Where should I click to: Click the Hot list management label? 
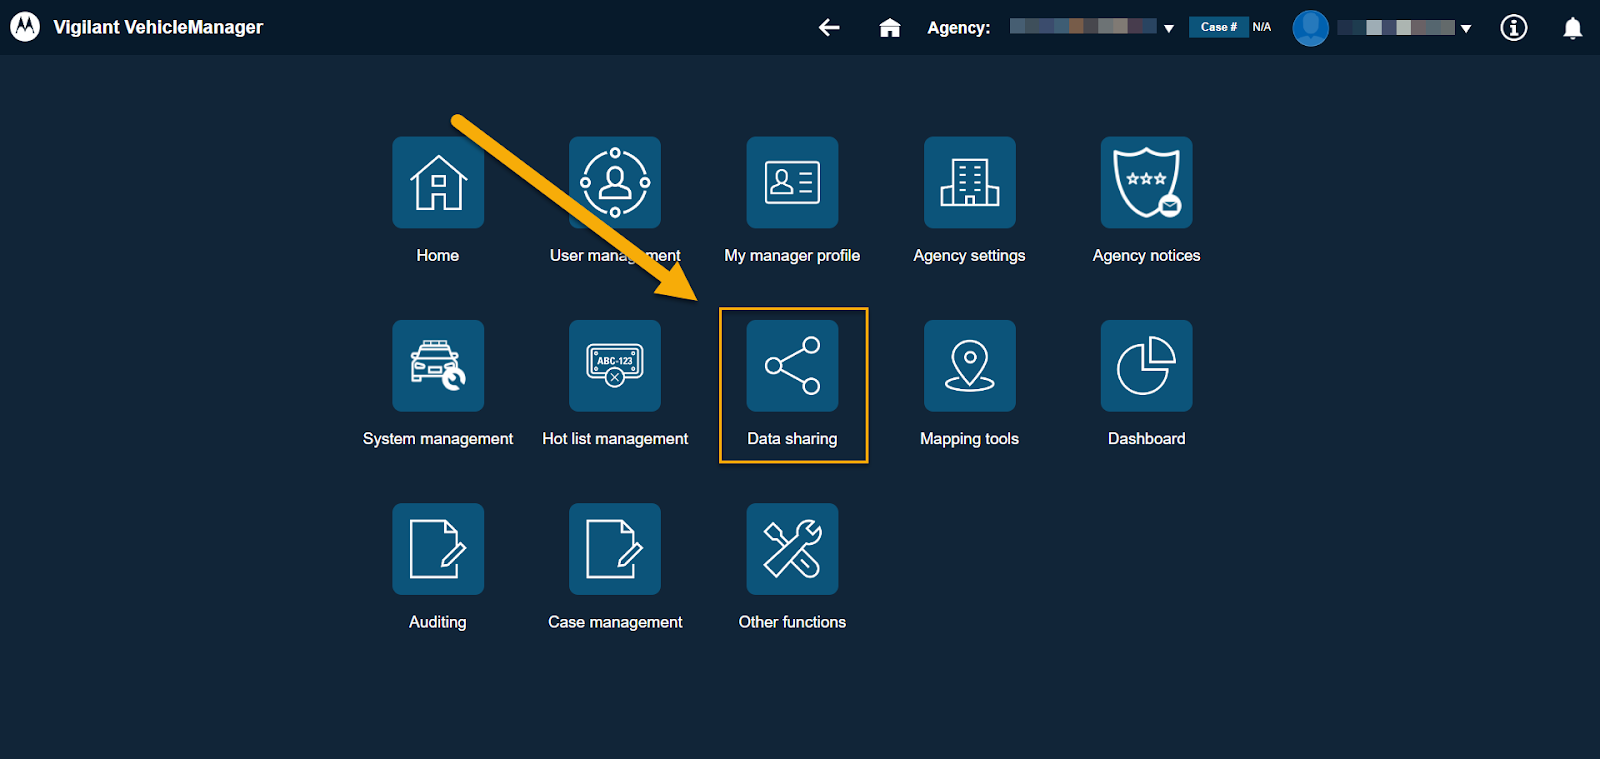click(615, 439)
